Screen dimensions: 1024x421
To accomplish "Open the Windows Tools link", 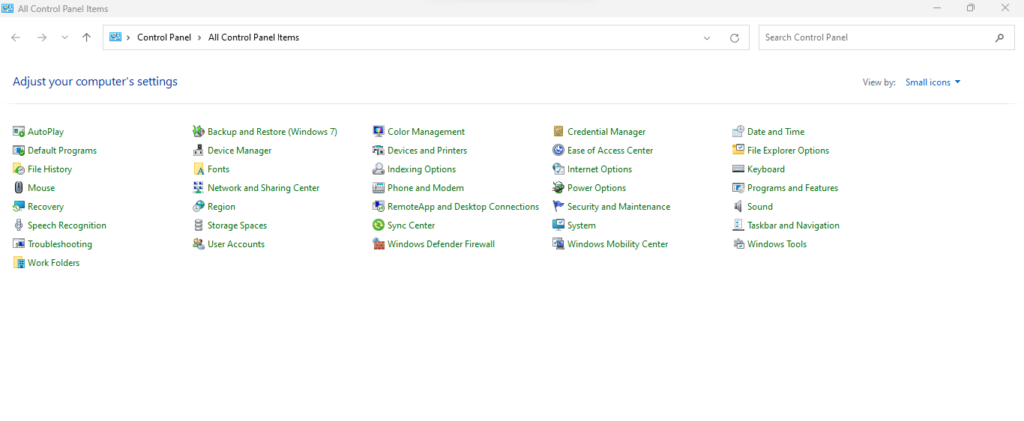I will point(777,244).
